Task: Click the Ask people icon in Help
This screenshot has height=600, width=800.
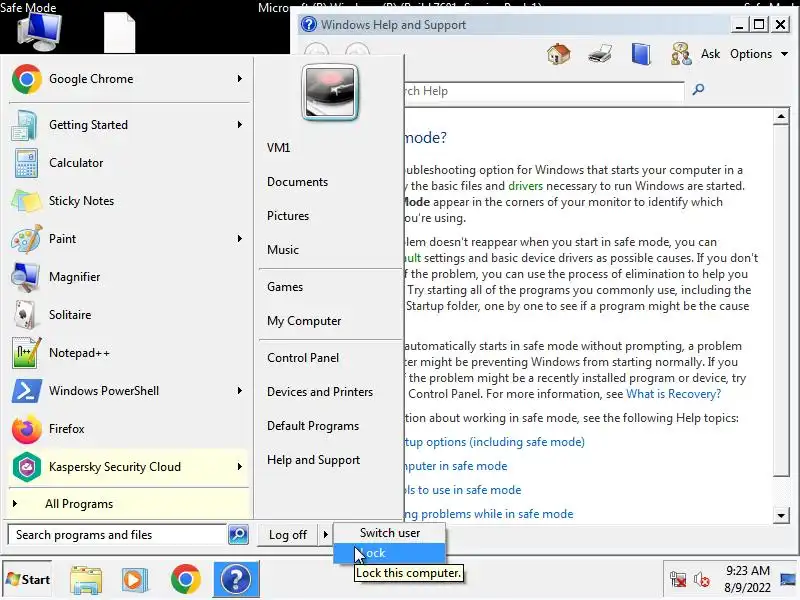Action: click(x=681, y=54)
